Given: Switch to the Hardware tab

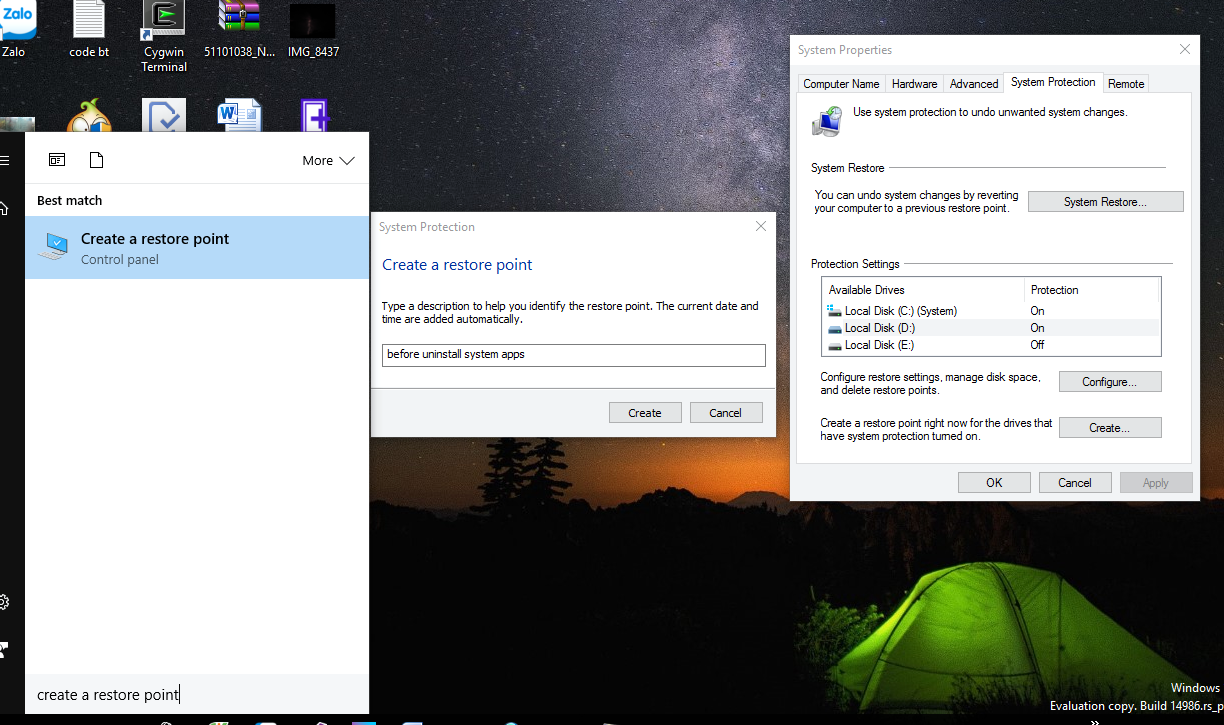Looking at the screenshot, I should [x=915, y=84].
